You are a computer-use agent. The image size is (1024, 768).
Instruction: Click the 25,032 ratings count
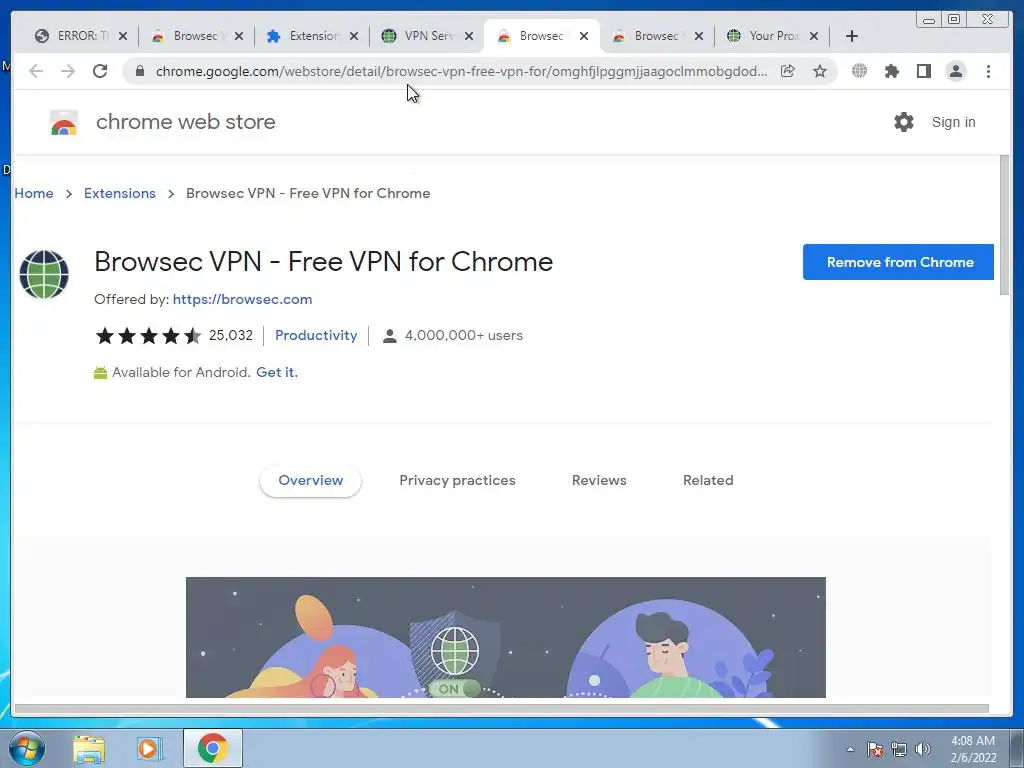point(231,335)
